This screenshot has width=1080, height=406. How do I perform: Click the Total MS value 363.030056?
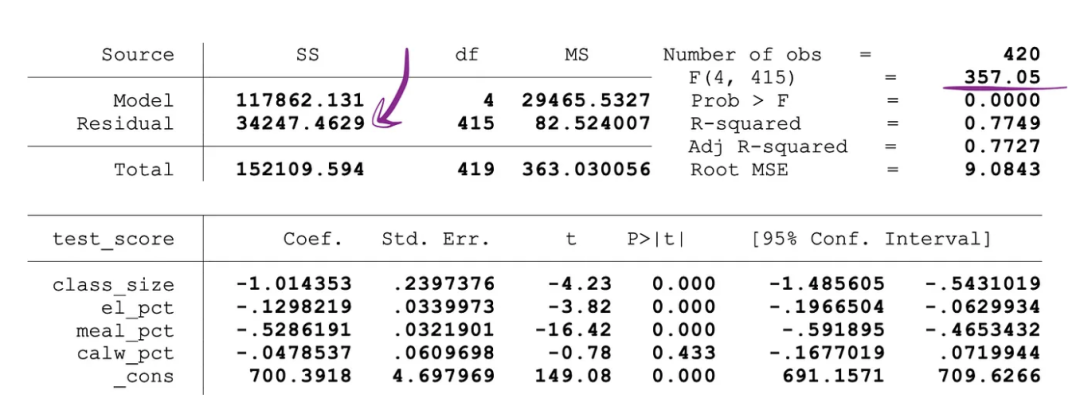point(586,170)
